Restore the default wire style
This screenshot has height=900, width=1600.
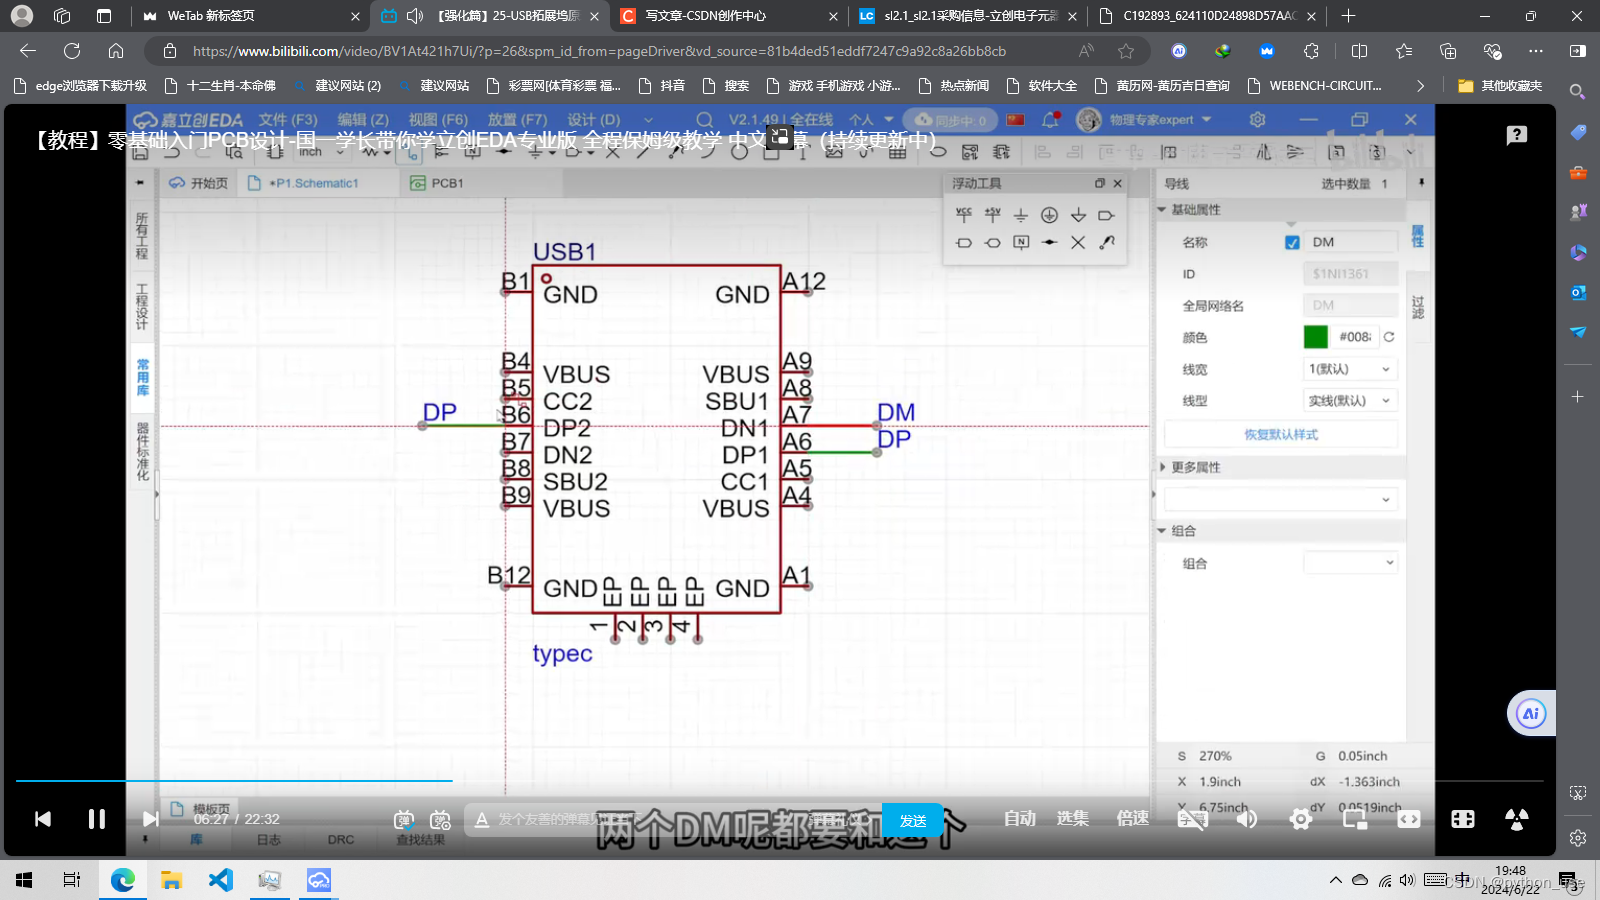coord(1281,434)
